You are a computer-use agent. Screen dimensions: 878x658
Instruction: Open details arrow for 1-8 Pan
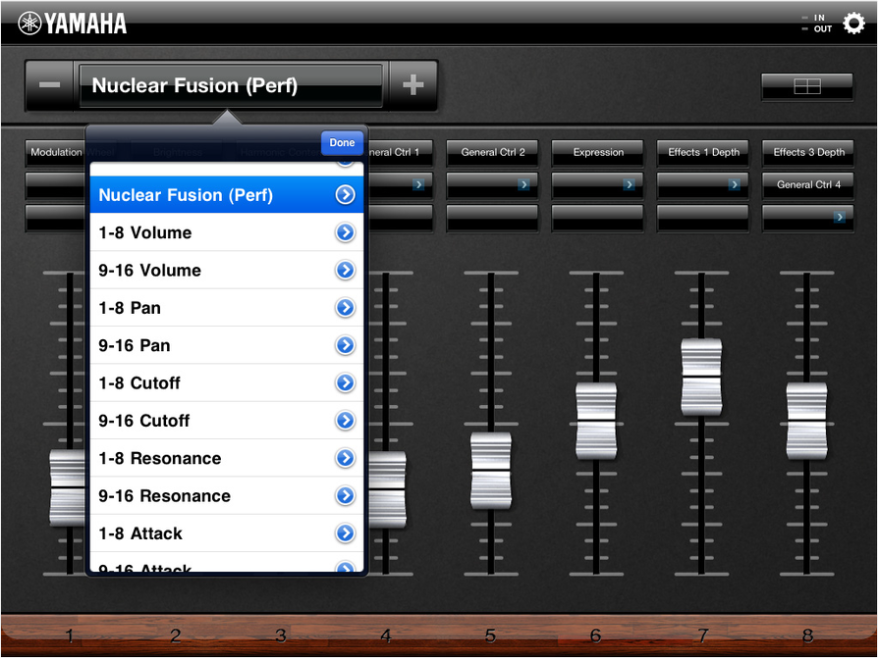(x=345, y=307)
